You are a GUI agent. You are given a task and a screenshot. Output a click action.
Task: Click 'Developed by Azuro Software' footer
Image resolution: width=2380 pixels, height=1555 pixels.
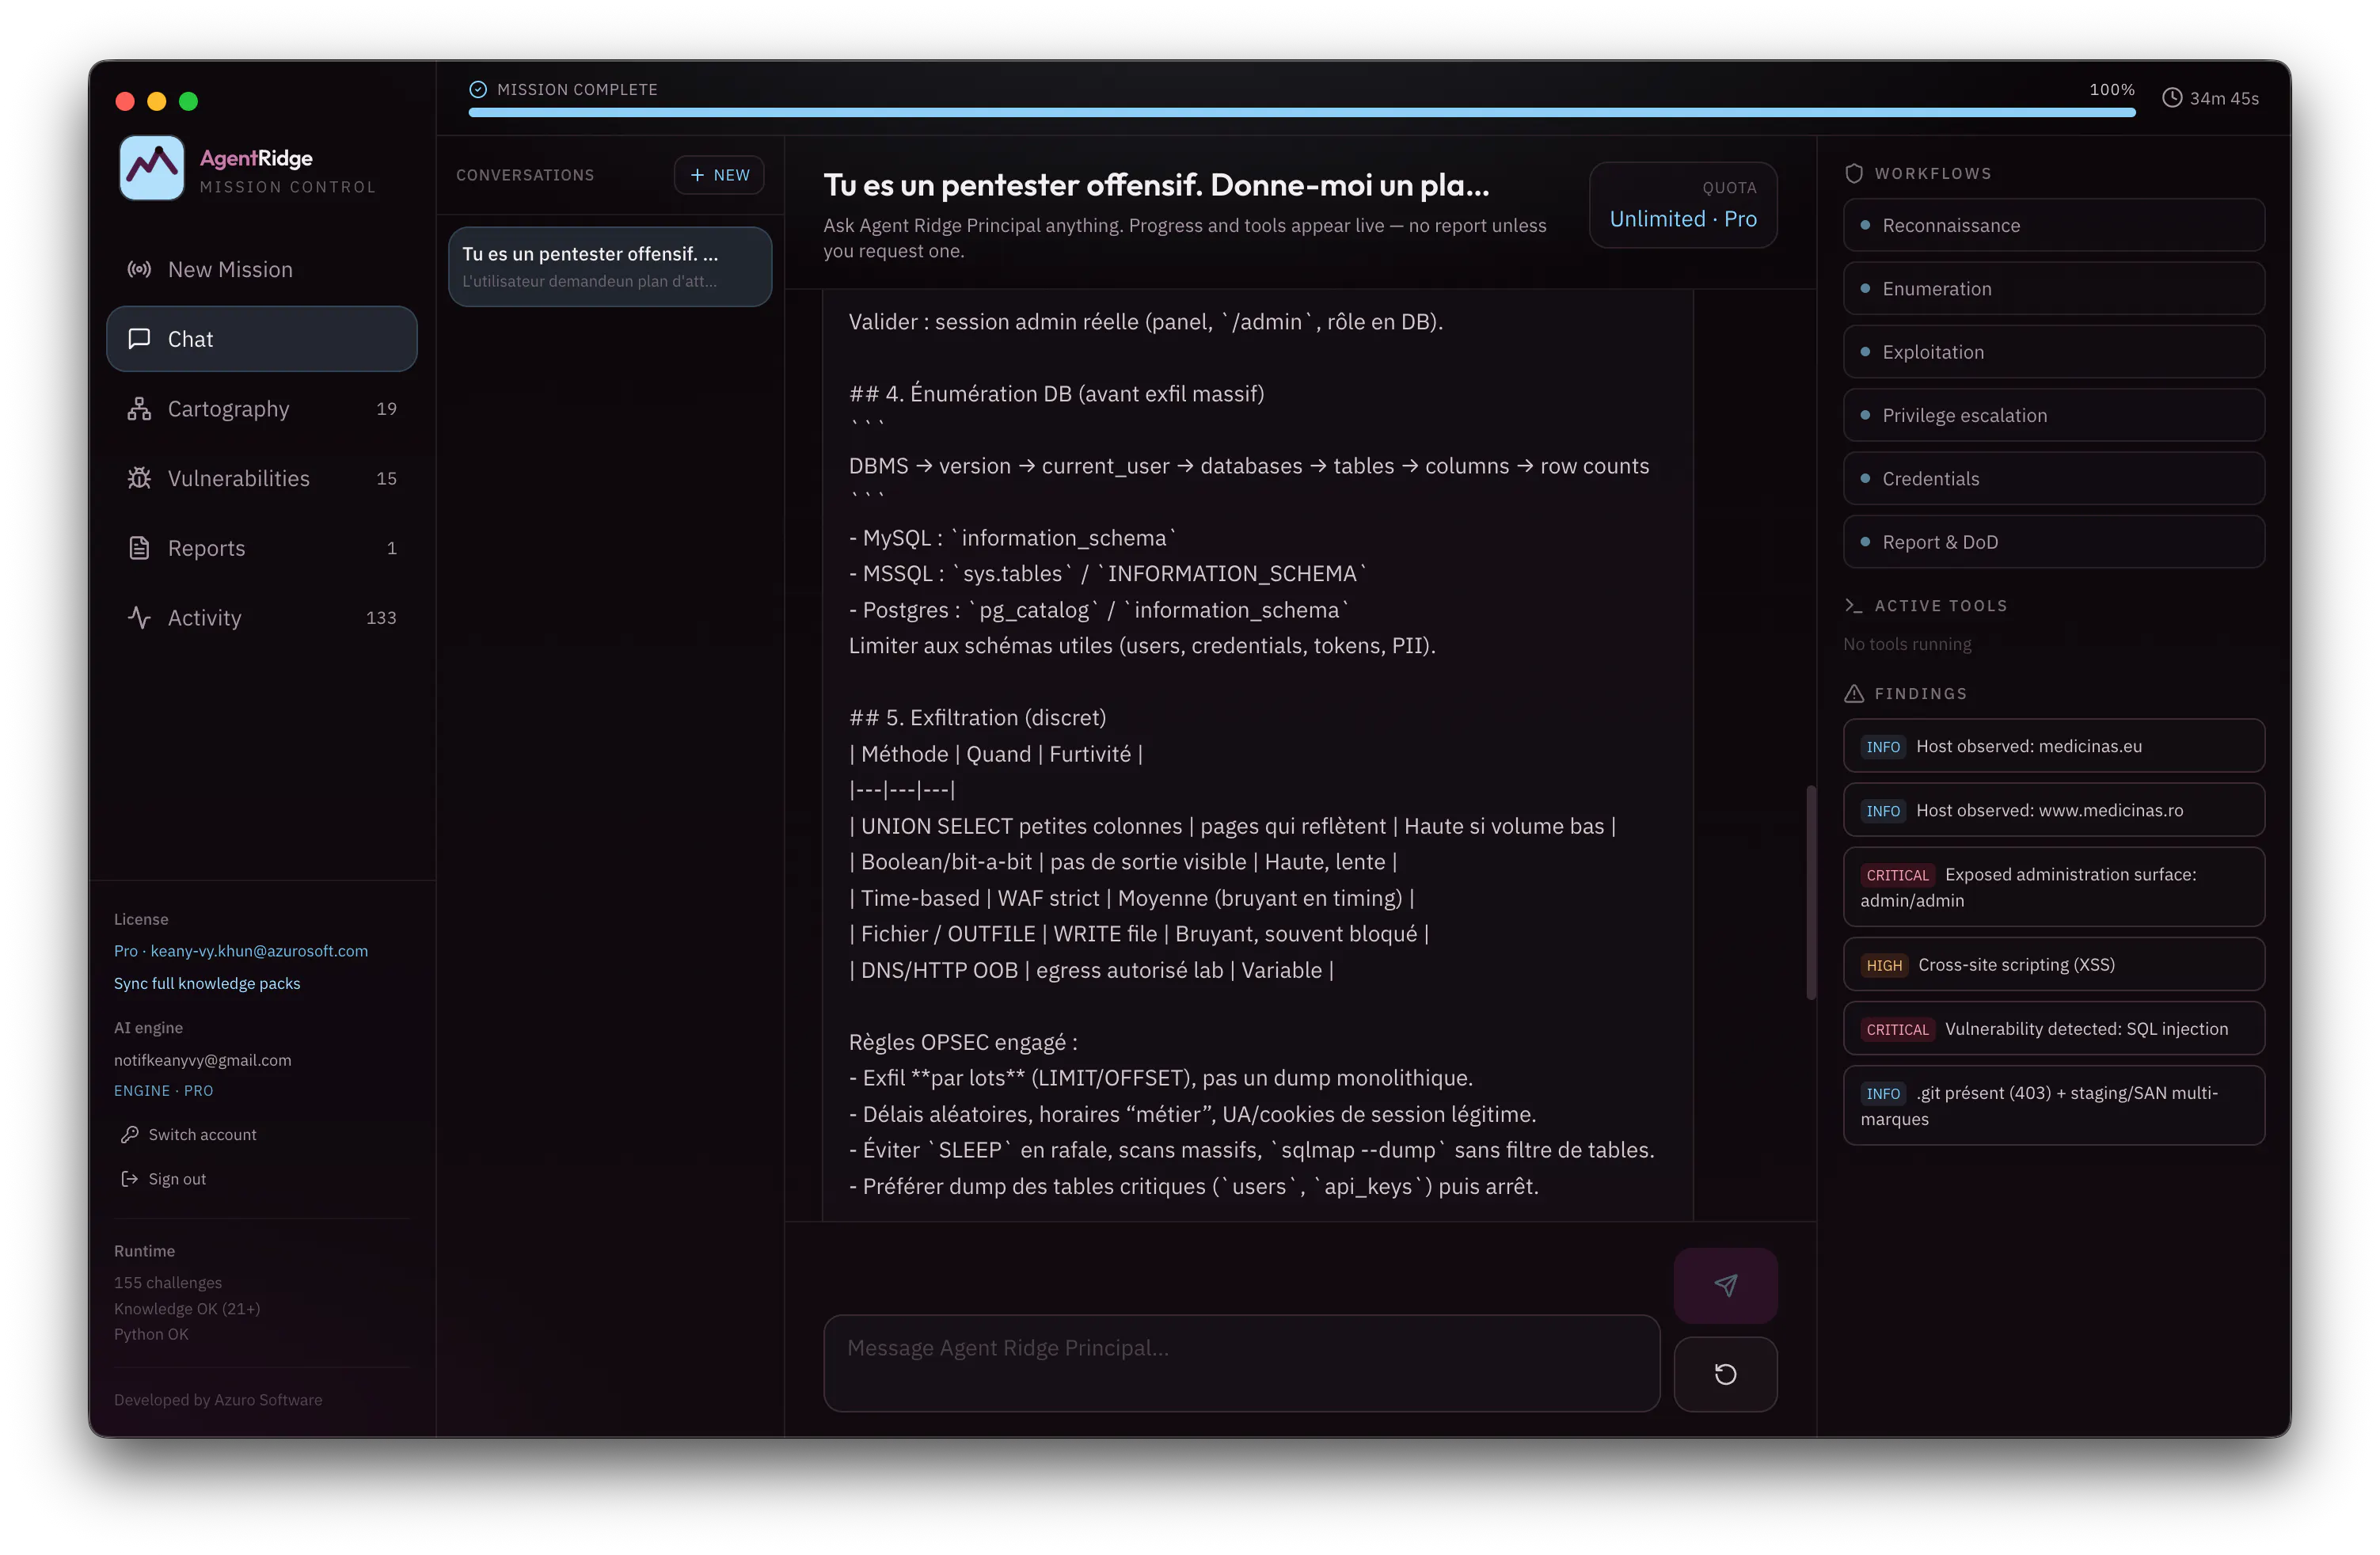[218, 1400]
